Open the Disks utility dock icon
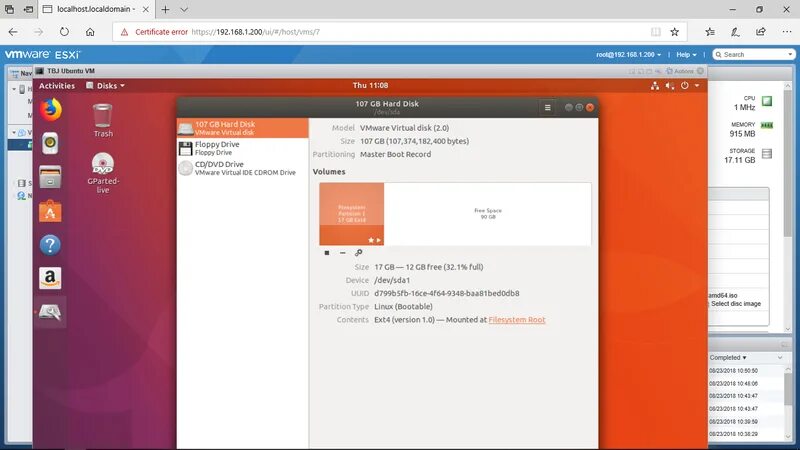The image size is (800, 450). pos(50,312)
